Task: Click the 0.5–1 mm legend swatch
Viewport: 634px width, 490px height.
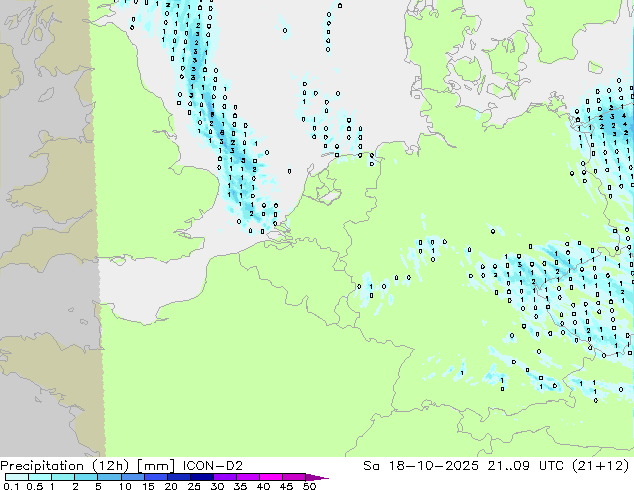Action: (40, 477)
